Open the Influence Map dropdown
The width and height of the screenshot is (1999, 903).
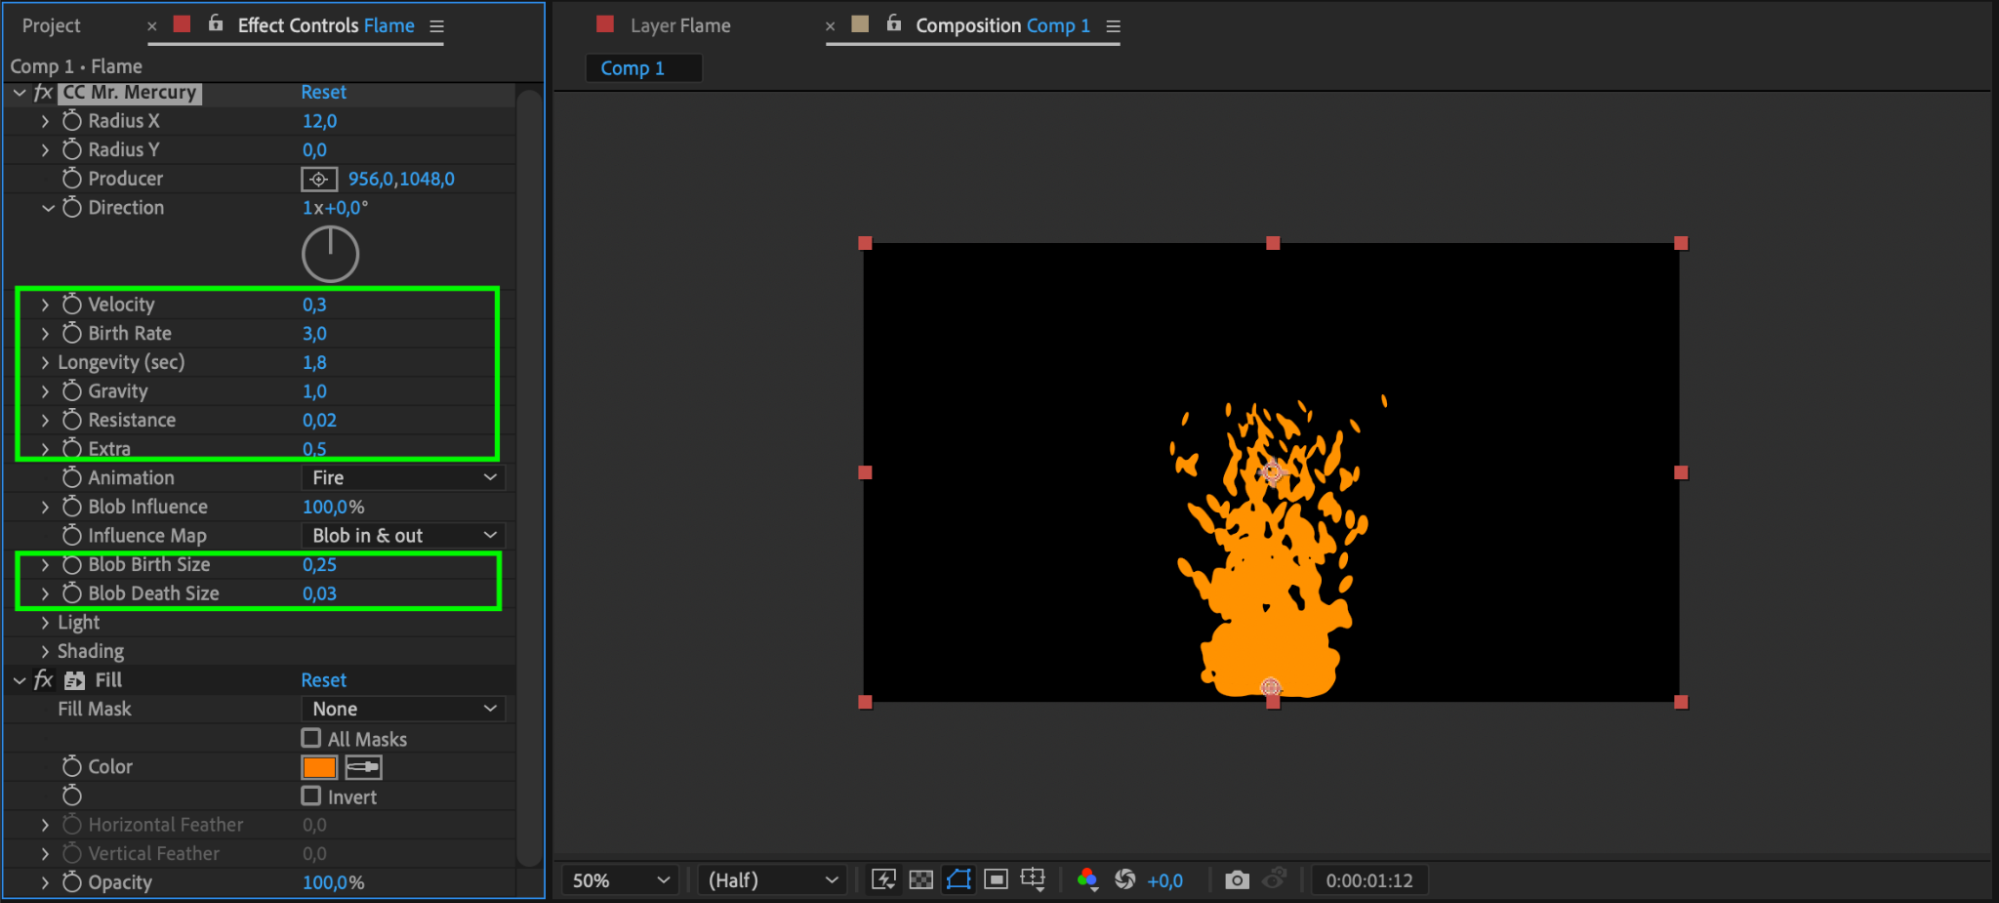[403, 536]
